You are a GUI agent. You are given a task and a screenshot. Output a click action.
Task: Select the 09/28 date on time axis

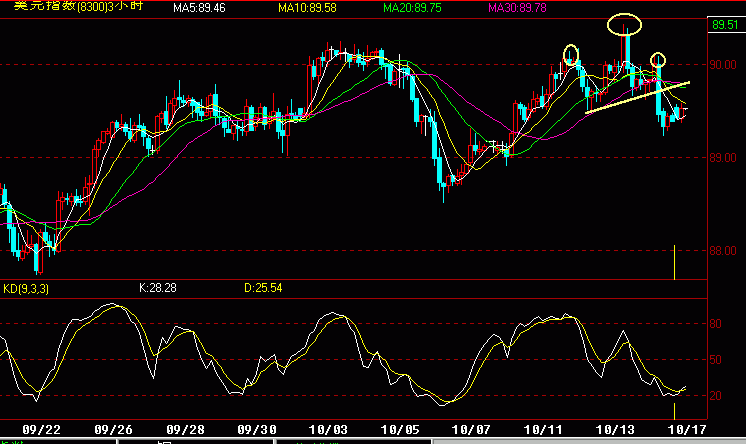click(x=185, y=430)
